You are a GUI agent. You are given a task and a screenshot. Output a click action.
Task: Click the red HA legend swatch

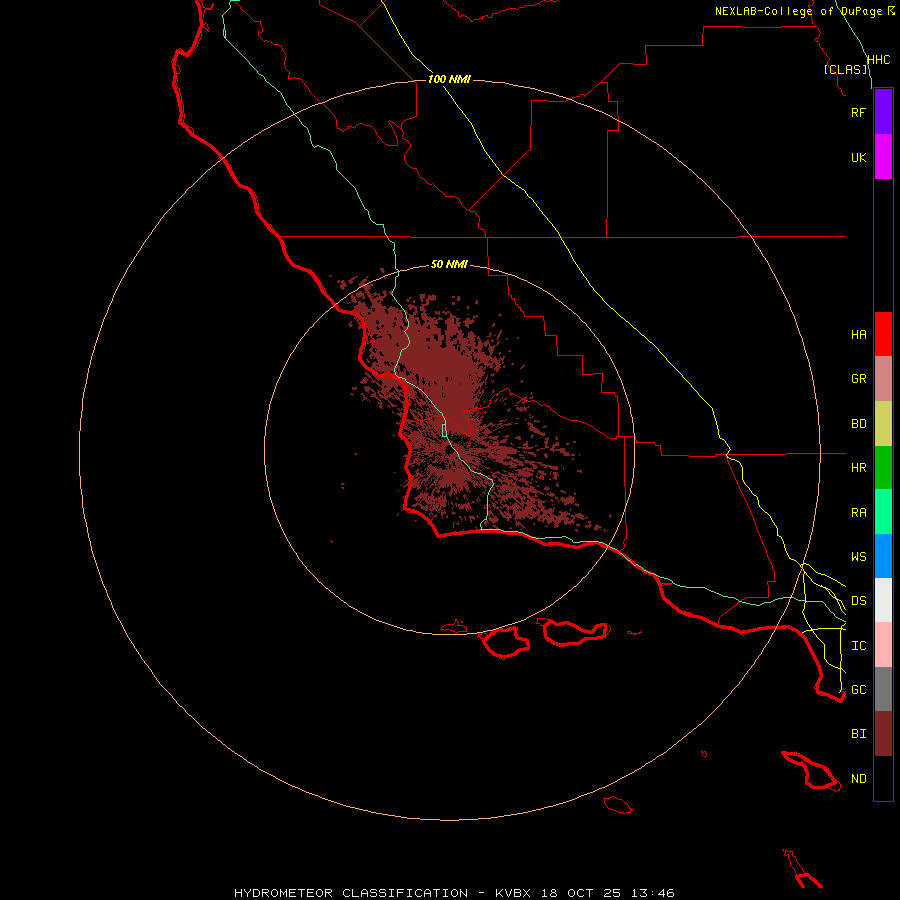pos(883,334)
